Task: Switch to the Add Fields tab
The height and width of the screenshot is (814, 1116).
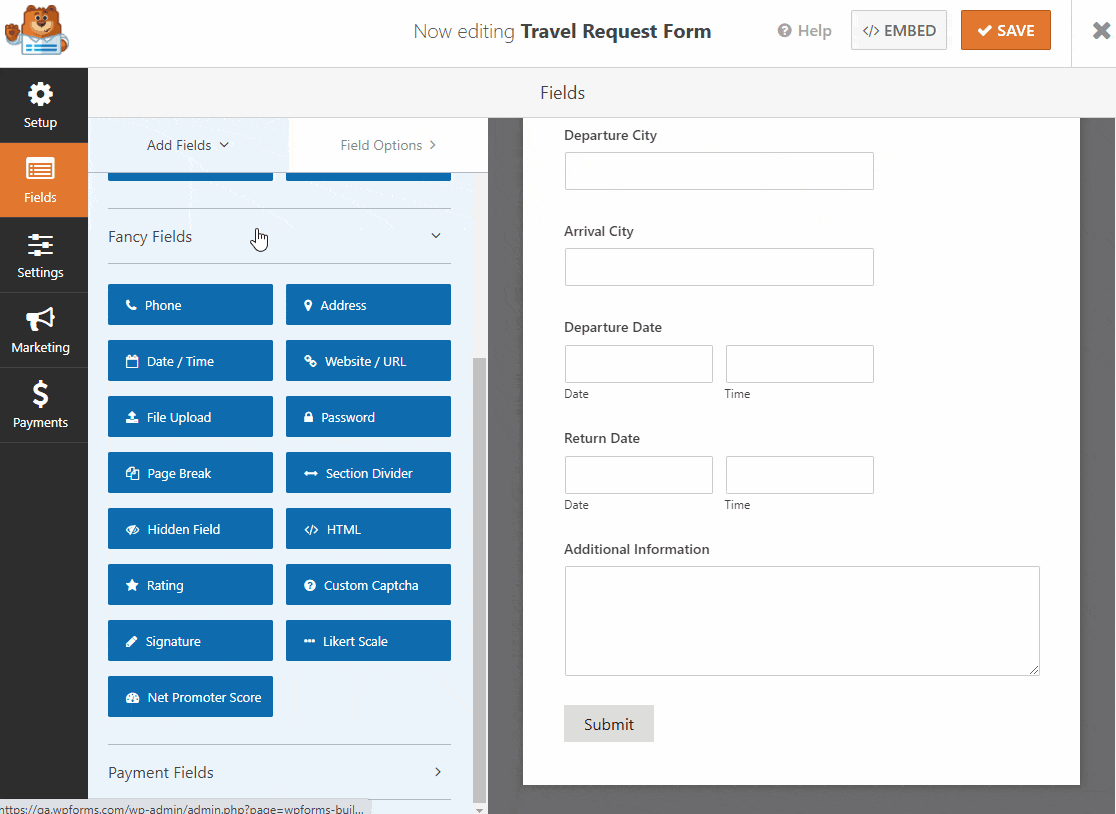Action: click(188, 145)
